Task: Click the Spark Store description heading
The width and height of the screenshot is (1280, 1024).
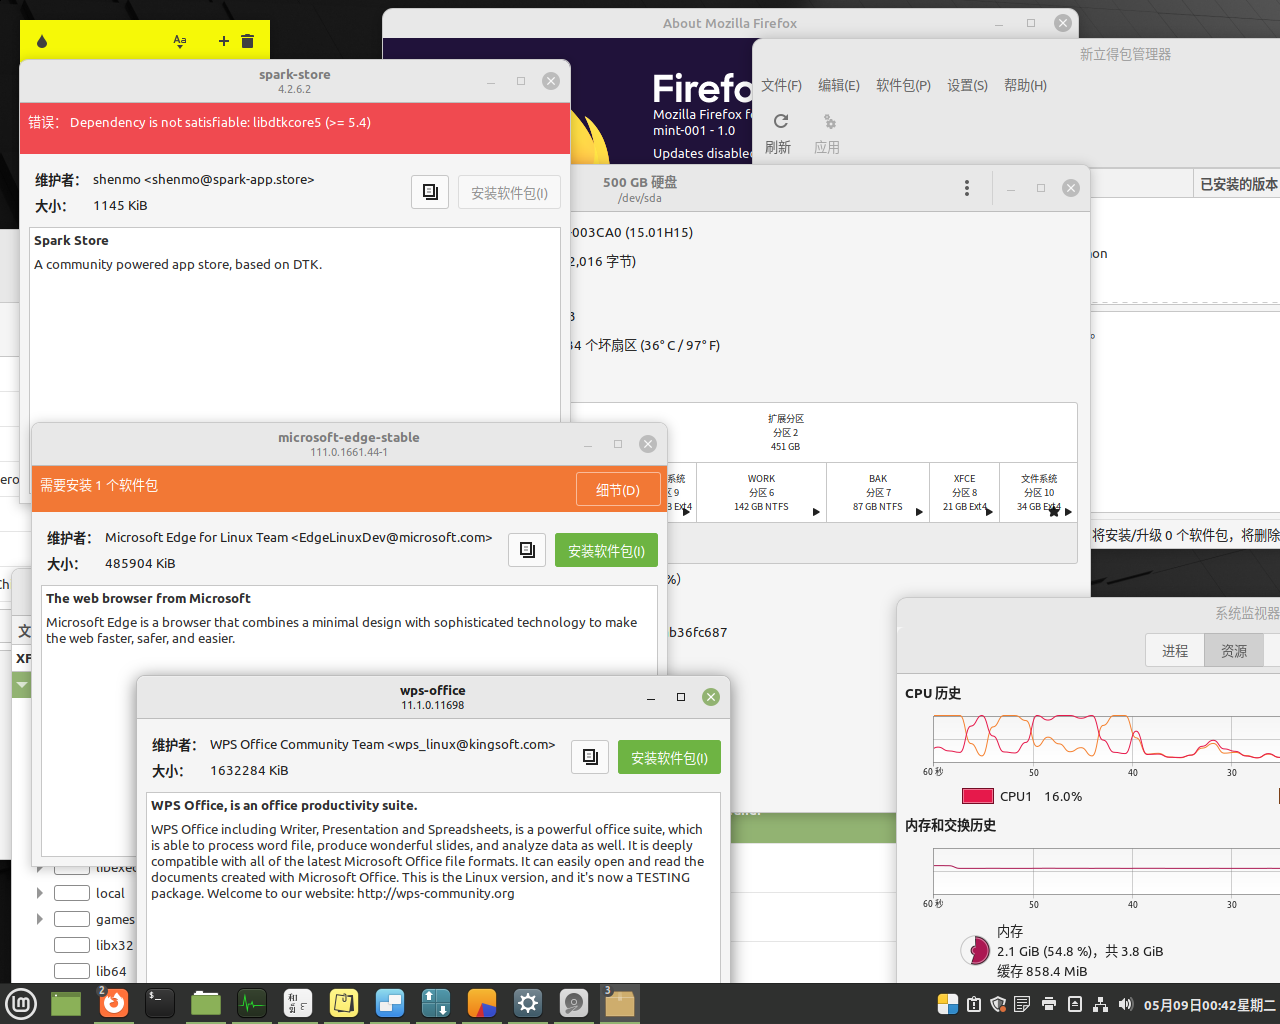Action: click(71, 240)
